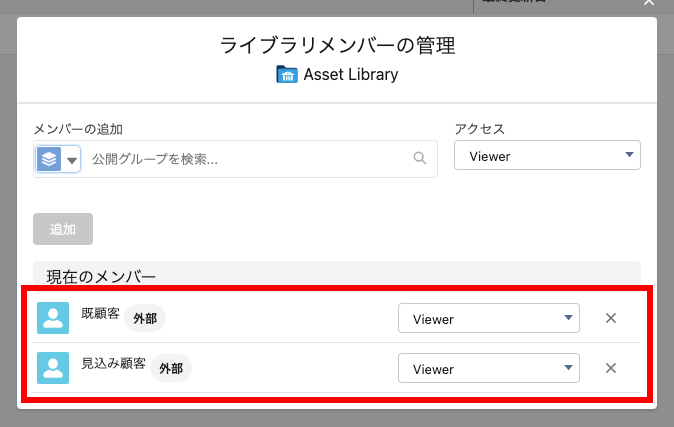Click the magnifier icon in the search box

click(420, 158)
